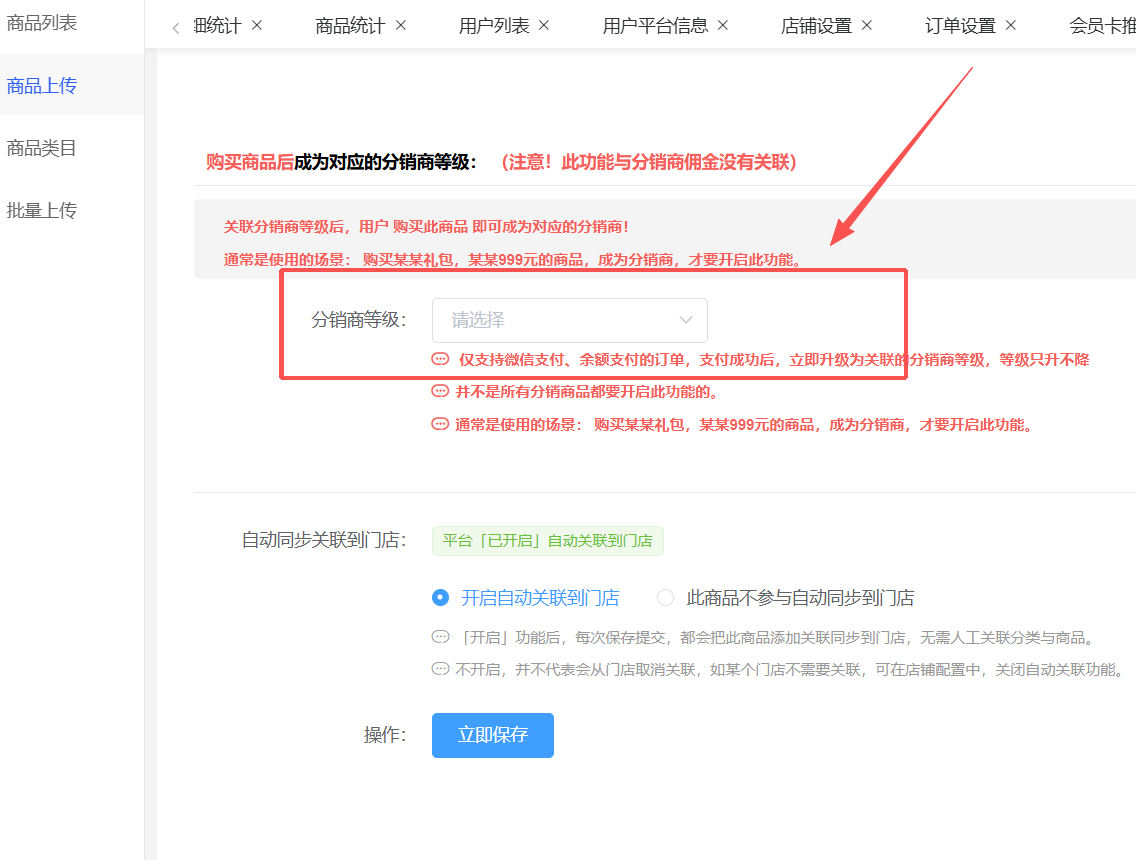1136x860 pixels.
Task: Switch to the 用户列表 tab
Action: point(494,26)
